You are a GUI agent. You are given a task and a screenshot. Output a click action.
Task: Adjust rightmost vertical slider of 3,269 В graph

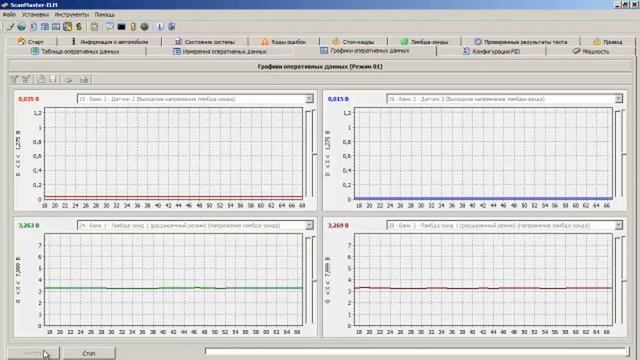pos(623,280)
